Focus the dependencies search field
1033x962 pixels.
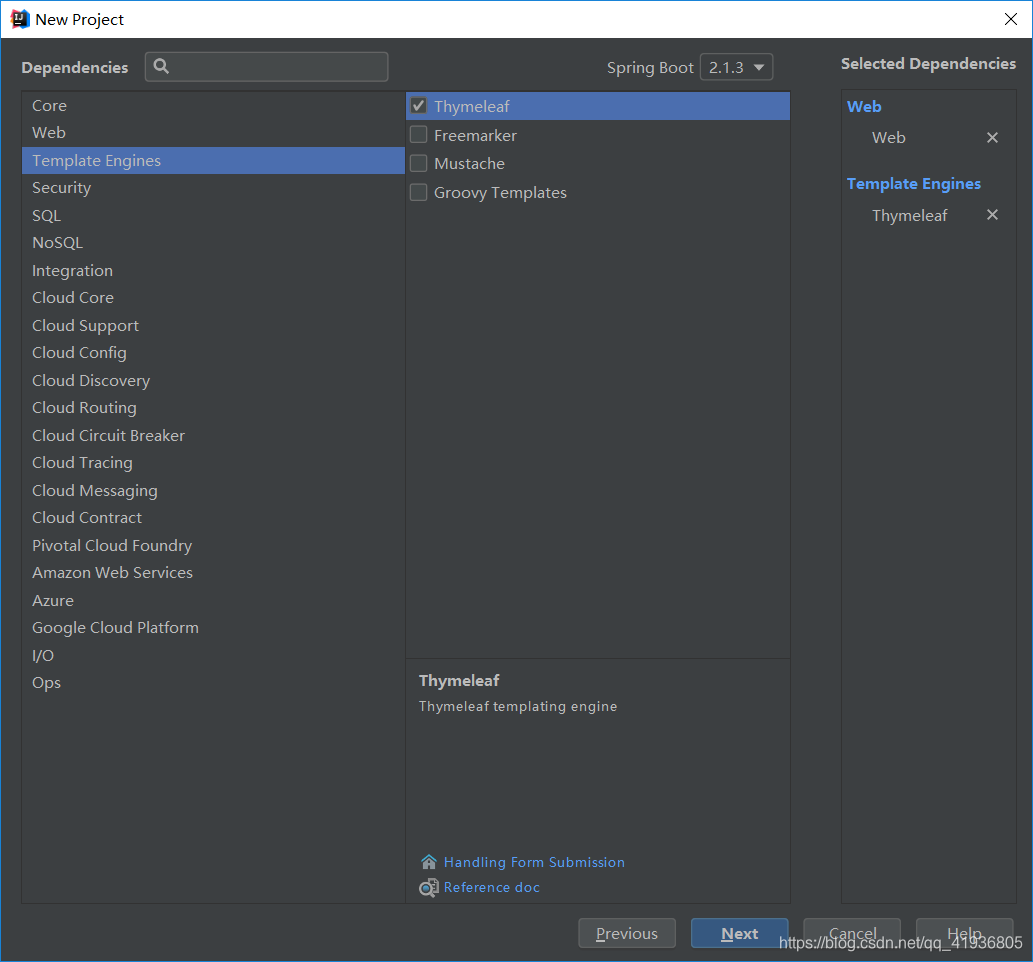(266, 67)
